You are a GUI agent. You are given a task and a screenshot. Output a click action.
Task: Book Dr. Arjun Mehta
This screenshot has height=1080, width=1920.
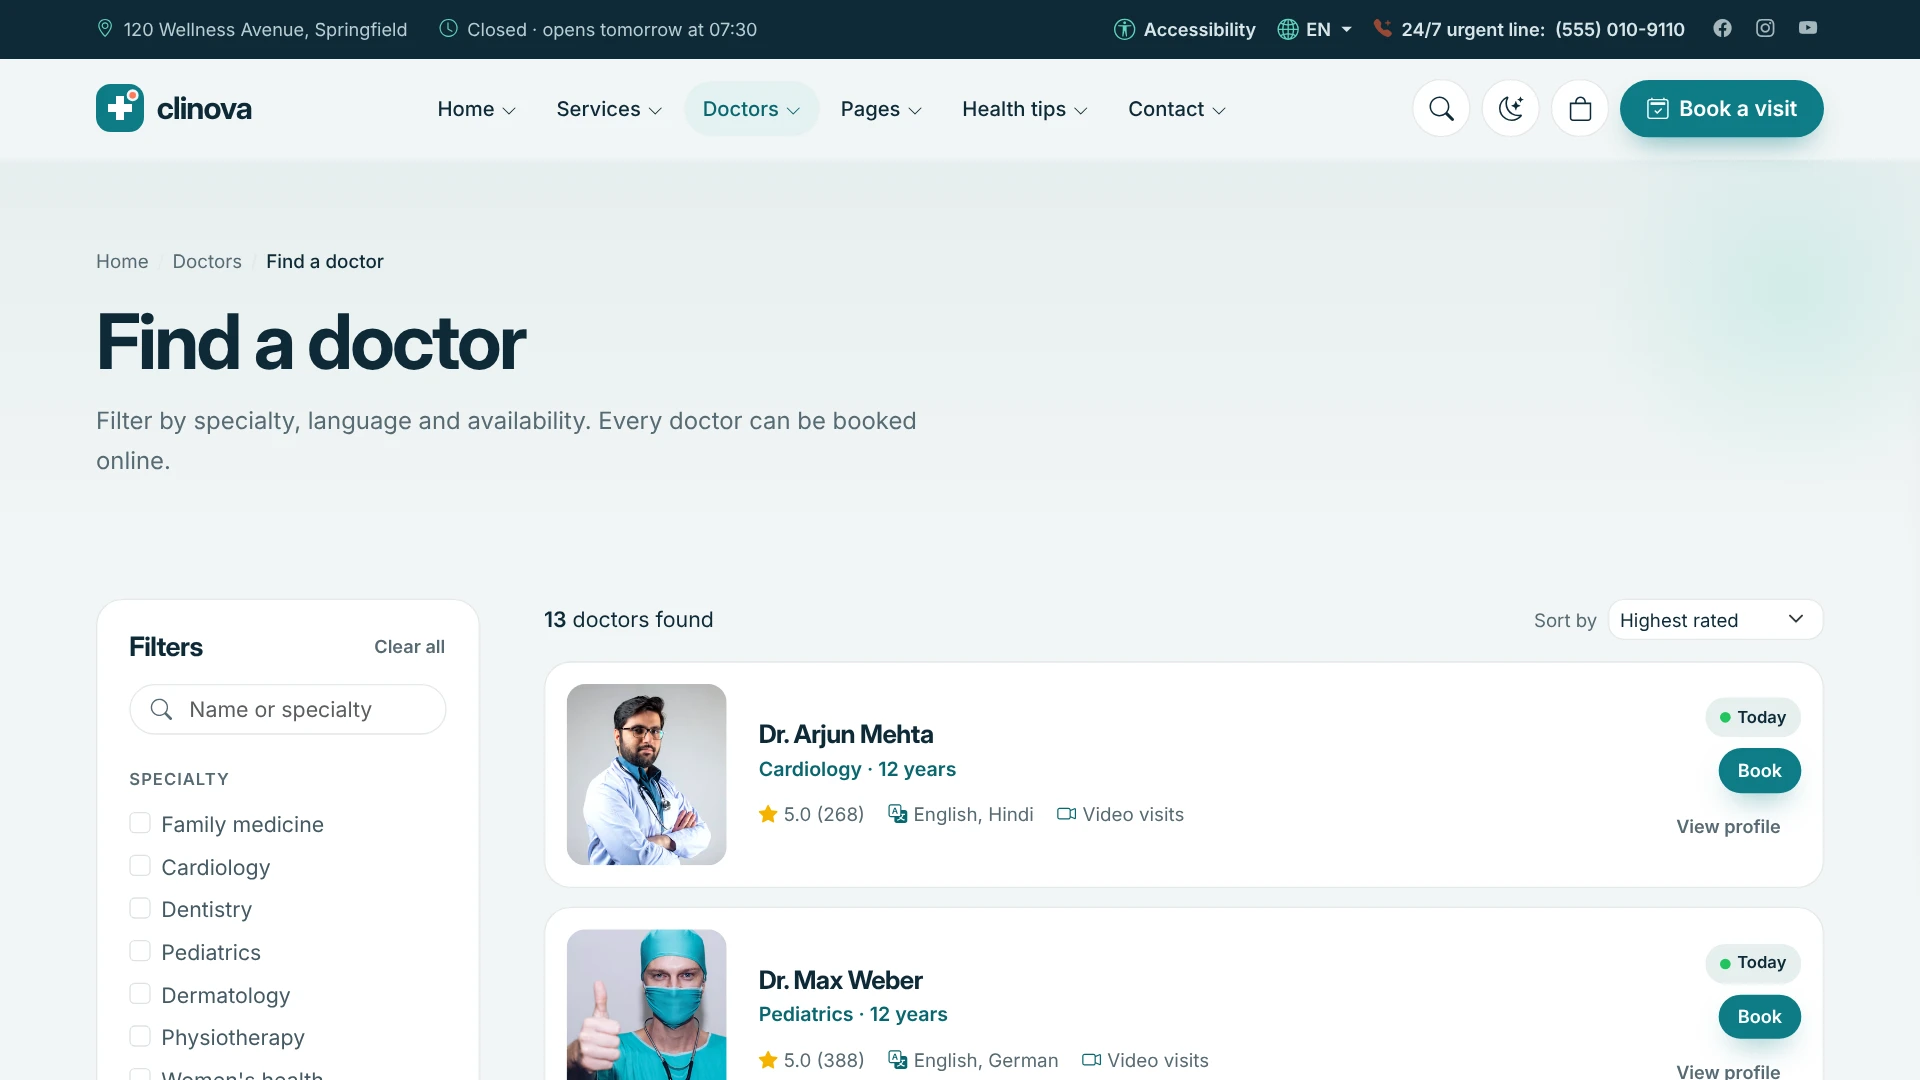tap(1759, 771)
